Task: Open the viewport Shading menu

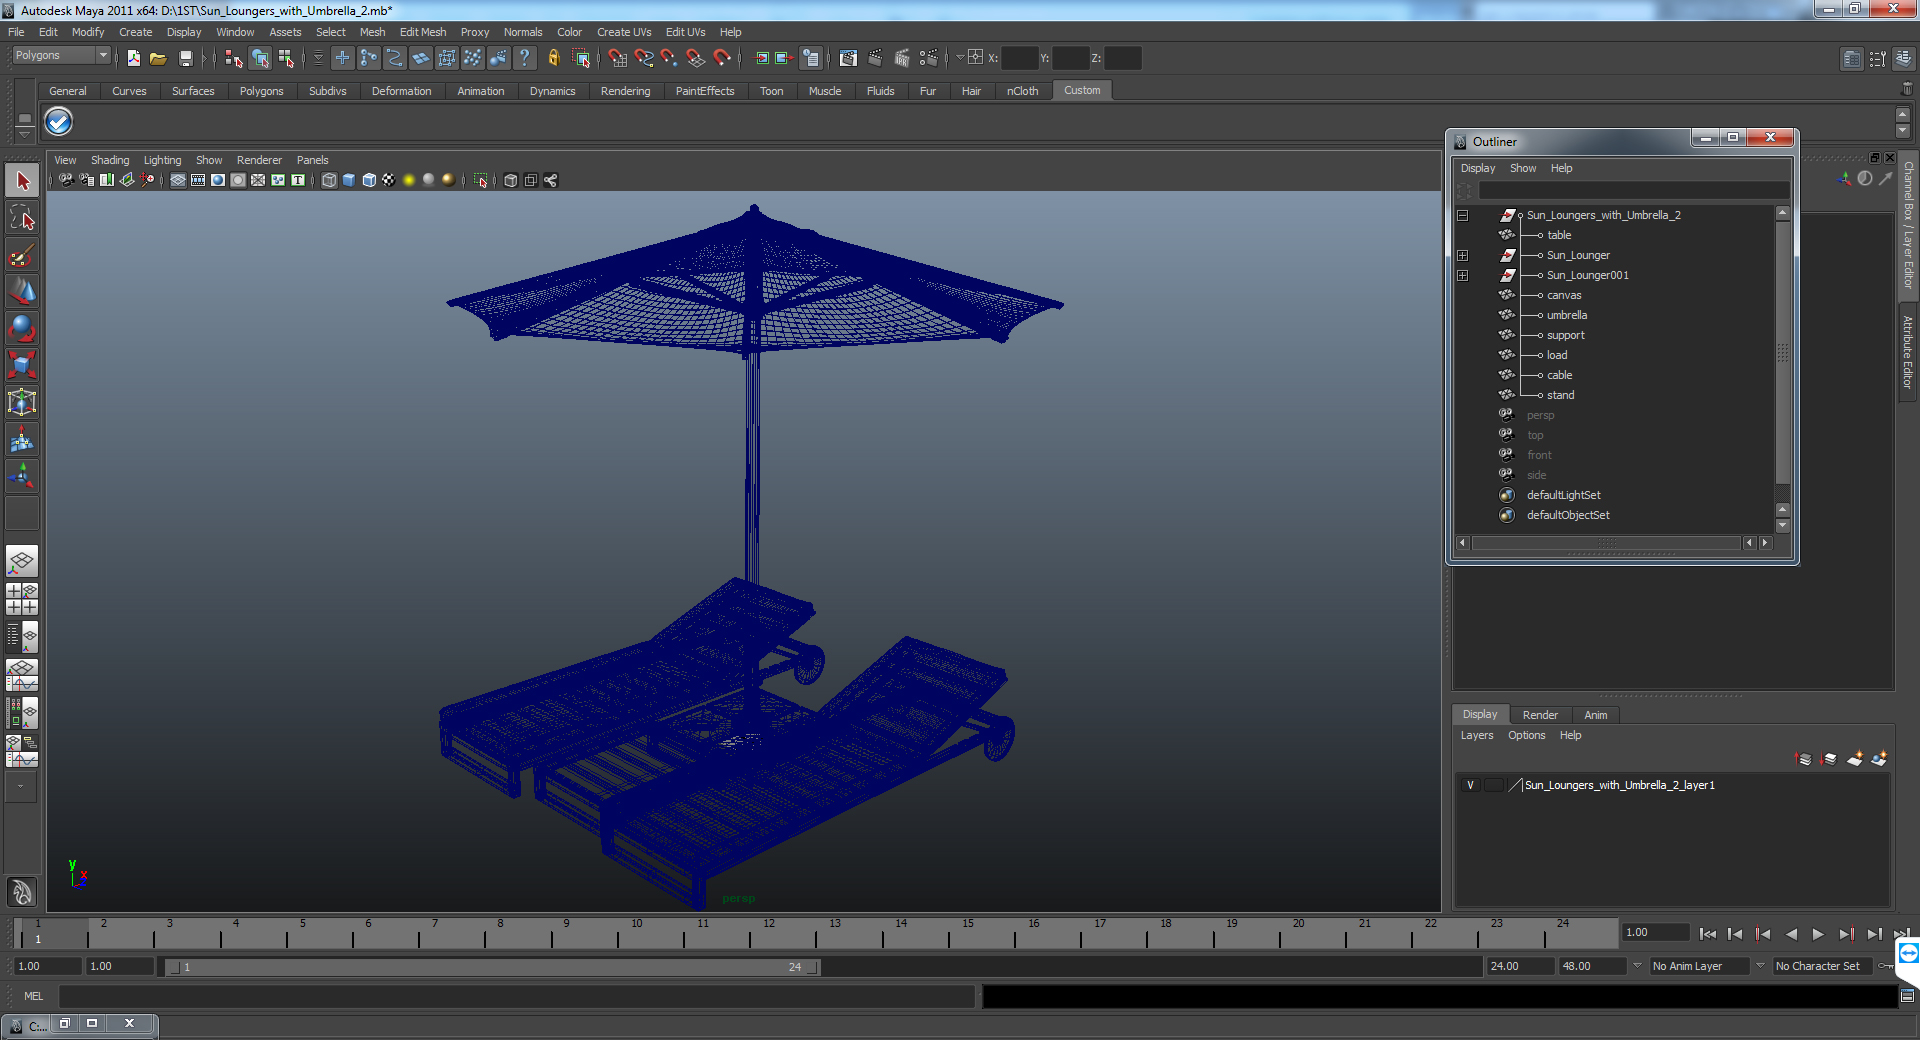Action: (x=110, y=160)
